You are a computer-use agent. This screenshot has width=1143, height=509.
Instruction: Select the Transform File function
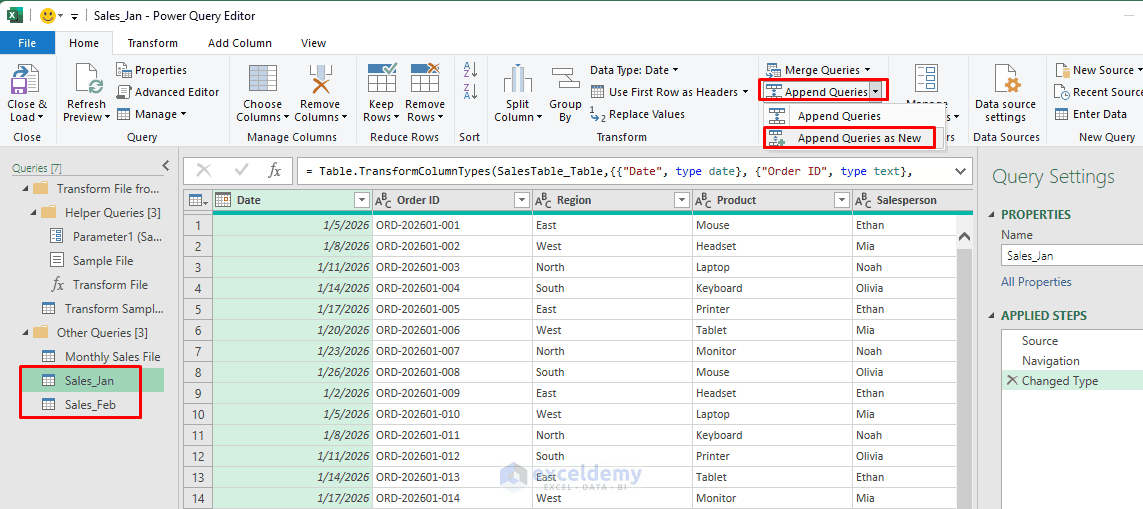point(110,284)
